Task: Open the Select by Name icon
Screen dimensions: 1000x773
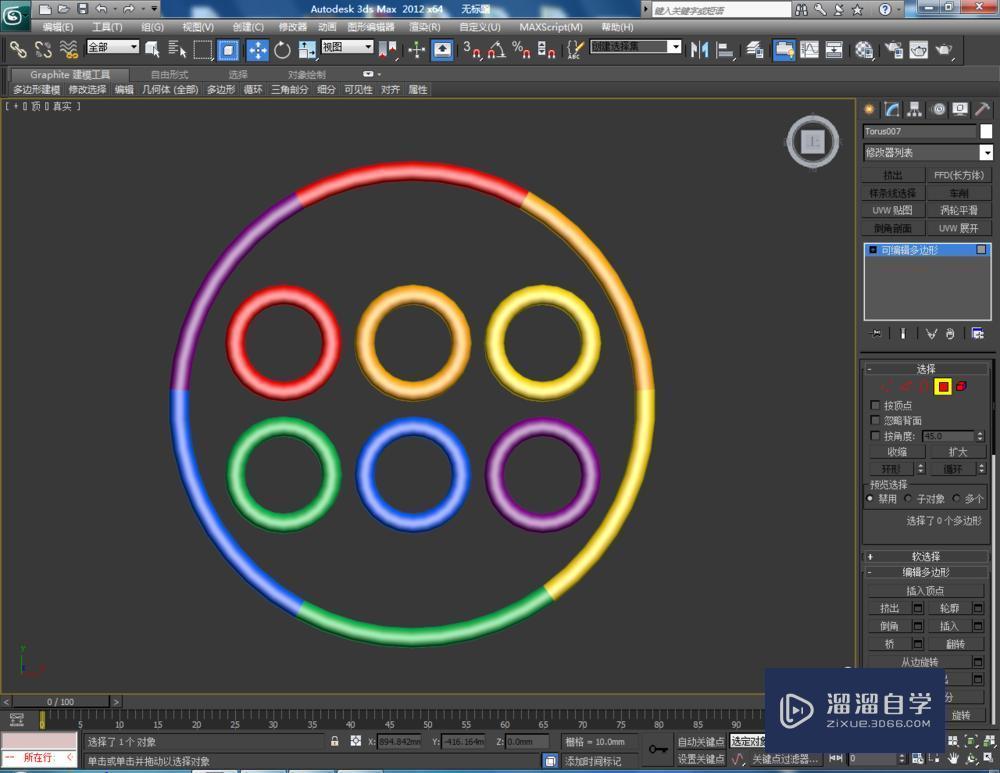Action: pos(178,48)
